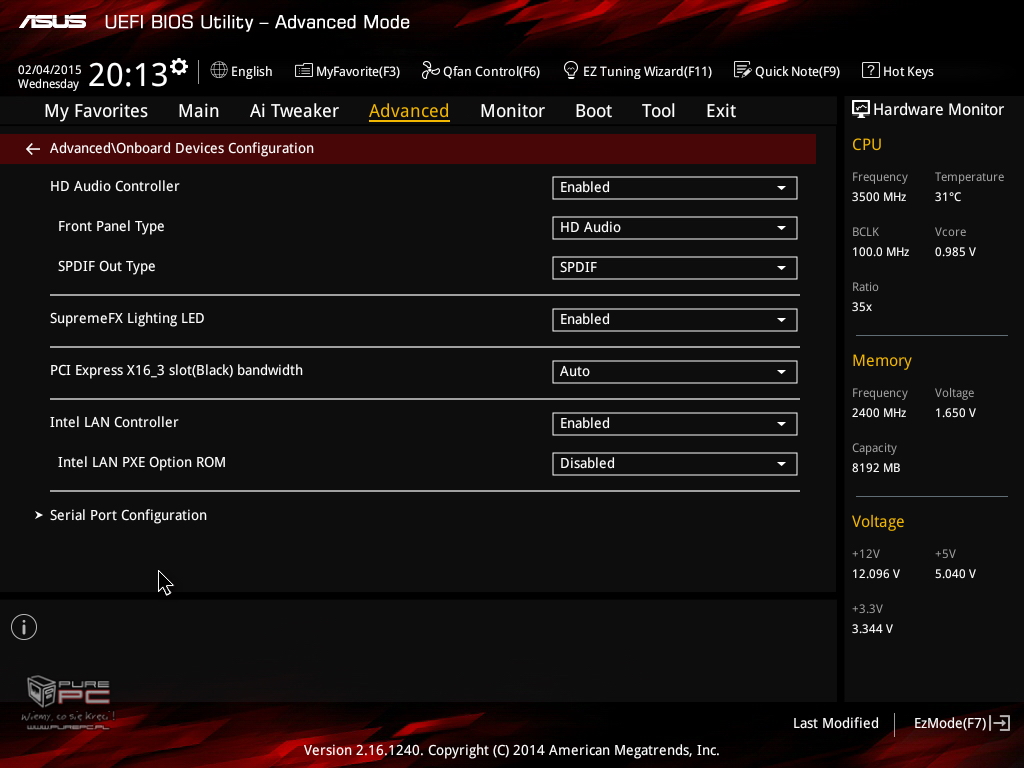This screenshot has height=768, width=1024.
Task: Click the +12V reading 12.096 V
Action: [x=876, y=574]
